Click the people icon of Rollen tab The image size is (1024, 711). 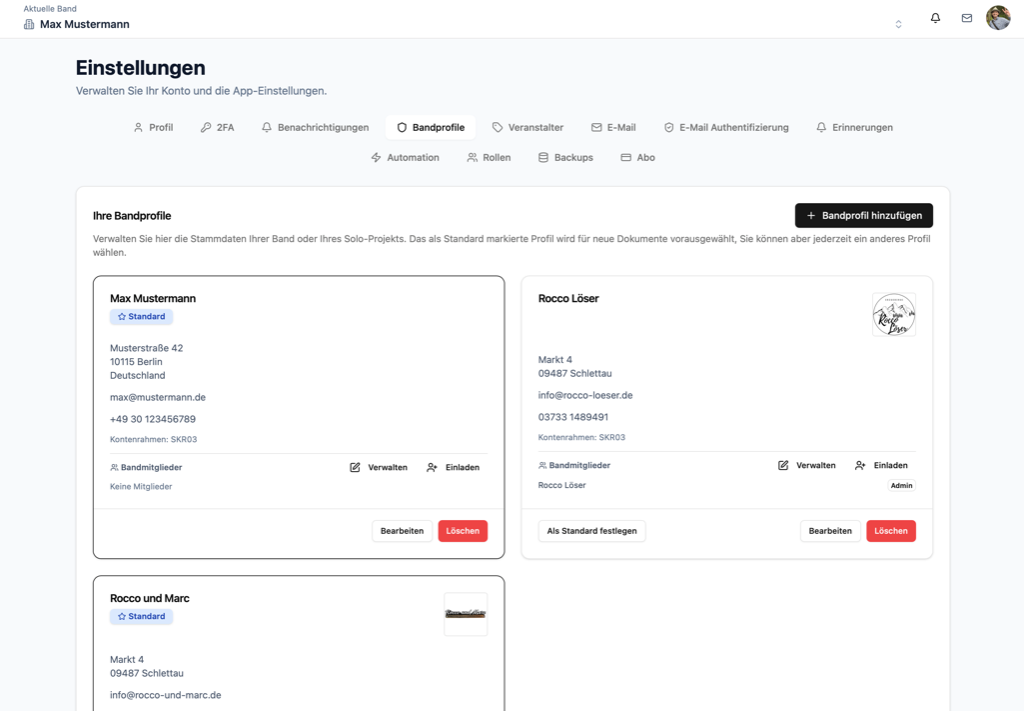[472, 157]
